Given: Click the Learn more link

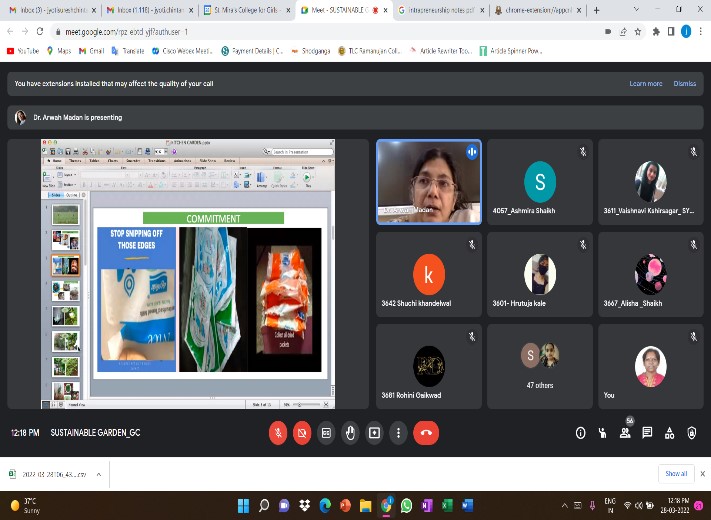Looking at the screenshot, I should [x=645, y=84].
